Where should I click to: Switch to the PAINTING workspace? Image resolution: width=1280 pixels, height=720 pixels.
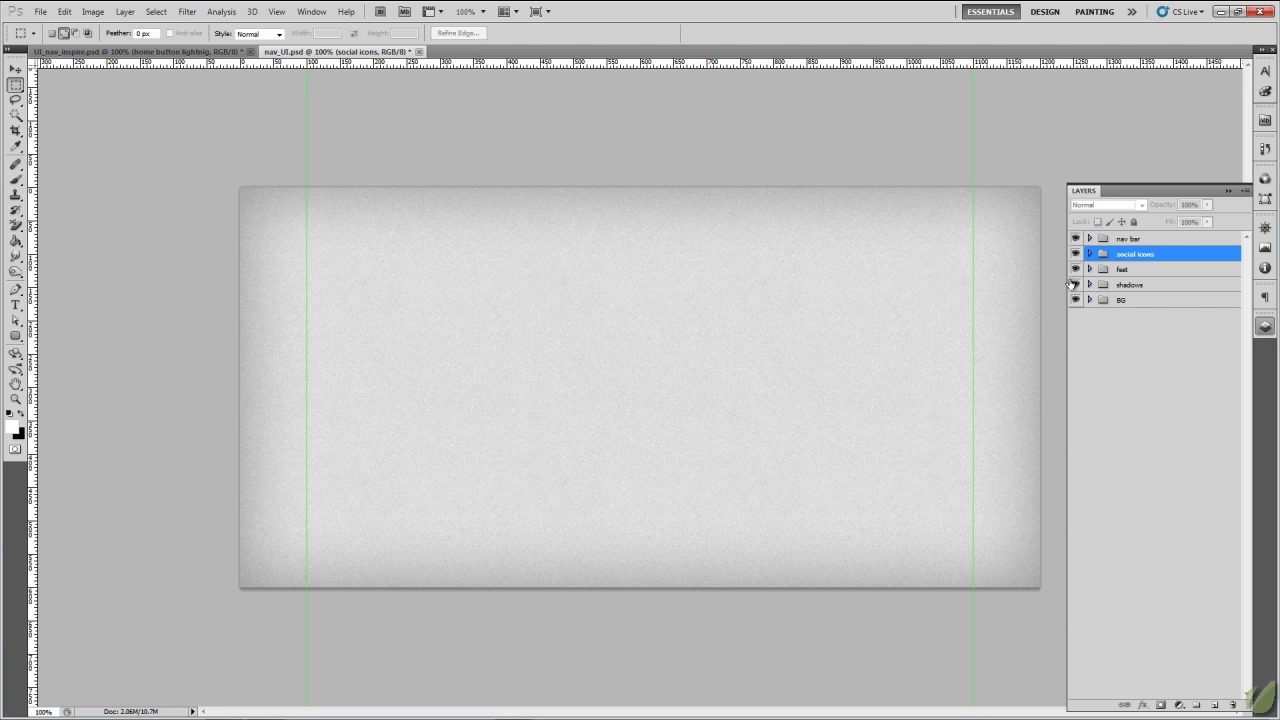click(1094, 12)
